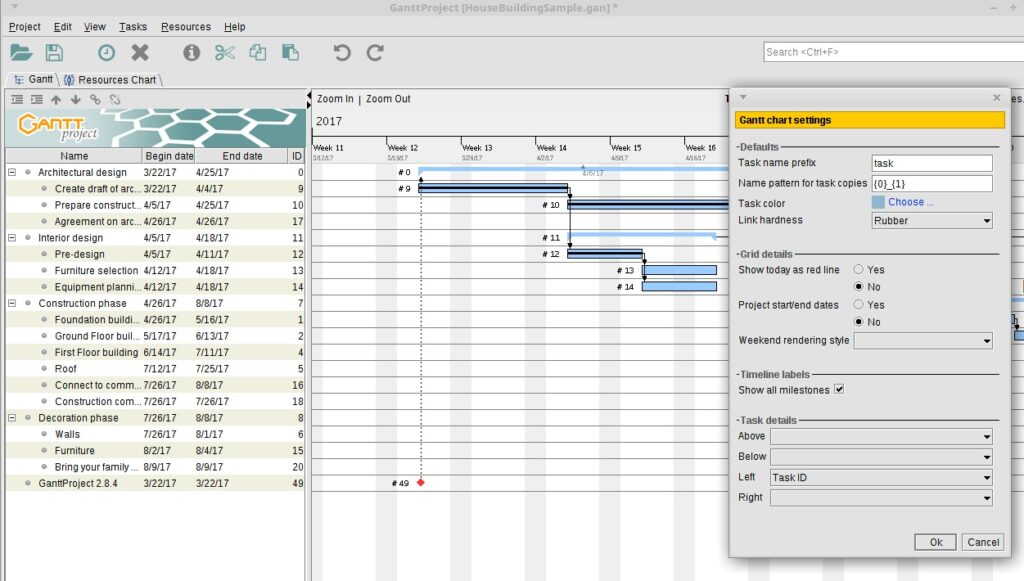1024x581 pixels.
Task: Open the Weekend rendering style dropdown
Action: click(x=922, y=340)
